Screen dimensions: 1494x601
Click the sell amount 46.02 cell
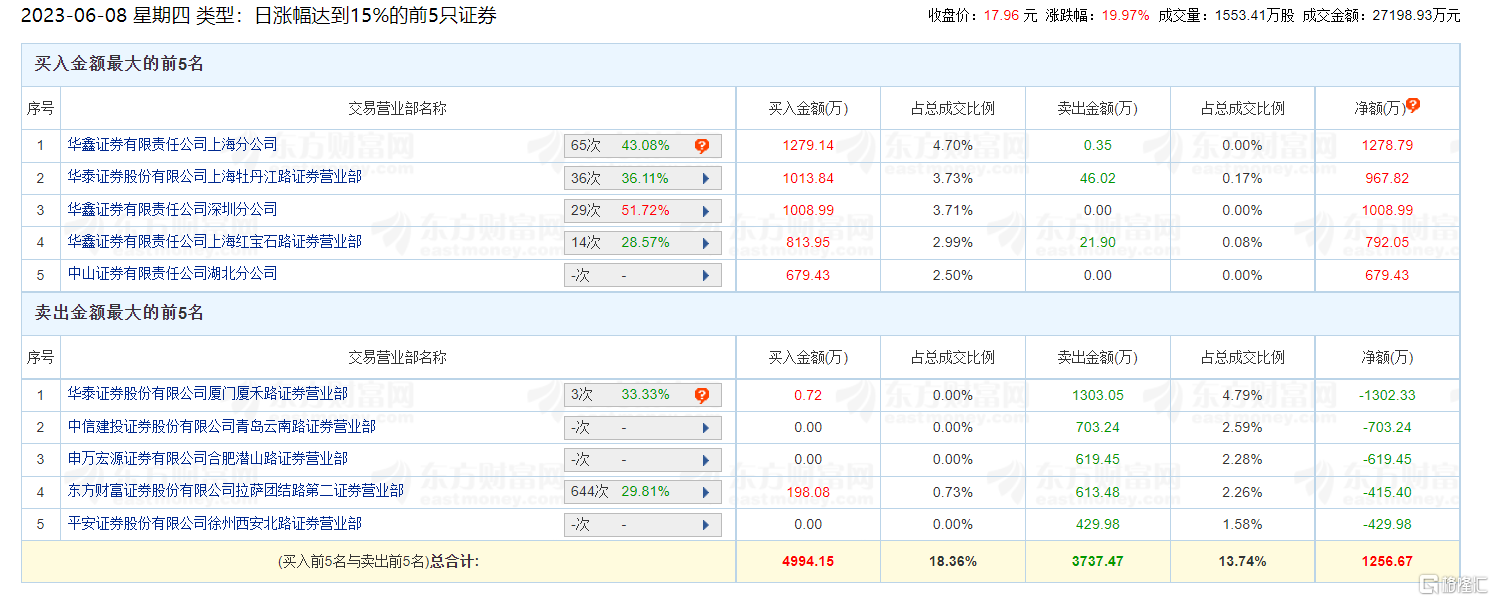[x=1097, y=178]
